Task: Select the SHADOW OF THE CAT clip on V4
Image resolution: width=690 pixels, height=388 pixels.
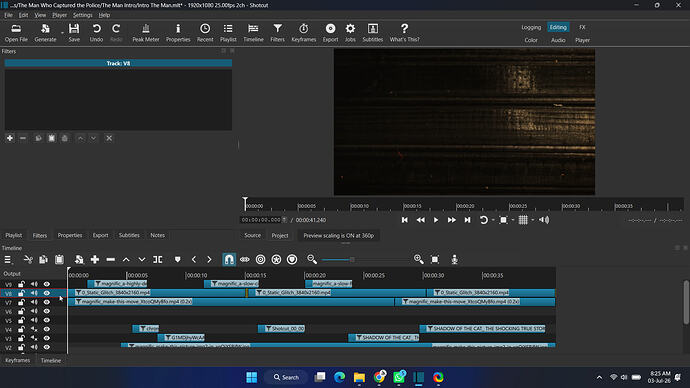Action: click(x=482, y=329)
